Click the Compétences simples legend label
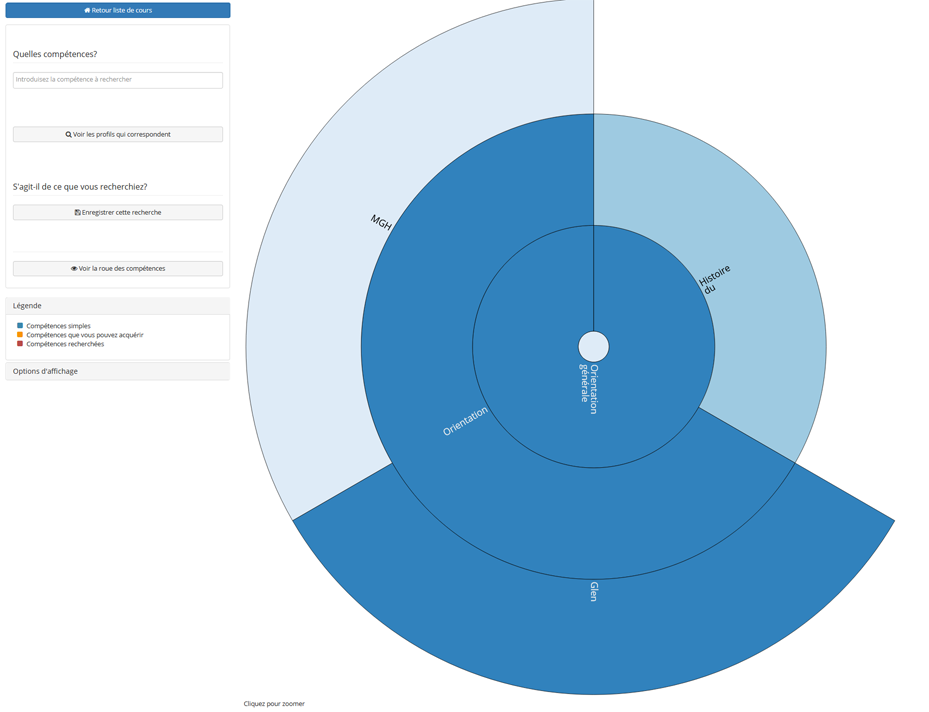This screenshot has width=929, height=712. (x=58, y=326)
